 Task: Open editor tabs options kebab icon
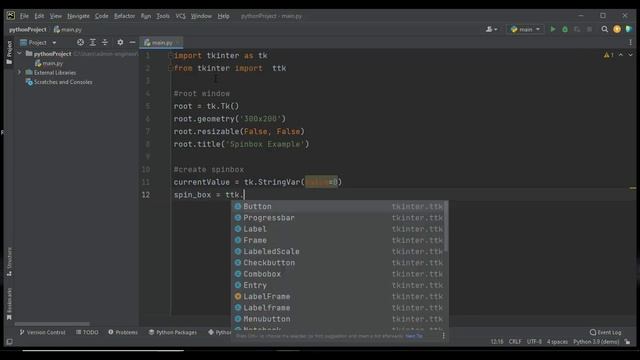coord(630,42)
